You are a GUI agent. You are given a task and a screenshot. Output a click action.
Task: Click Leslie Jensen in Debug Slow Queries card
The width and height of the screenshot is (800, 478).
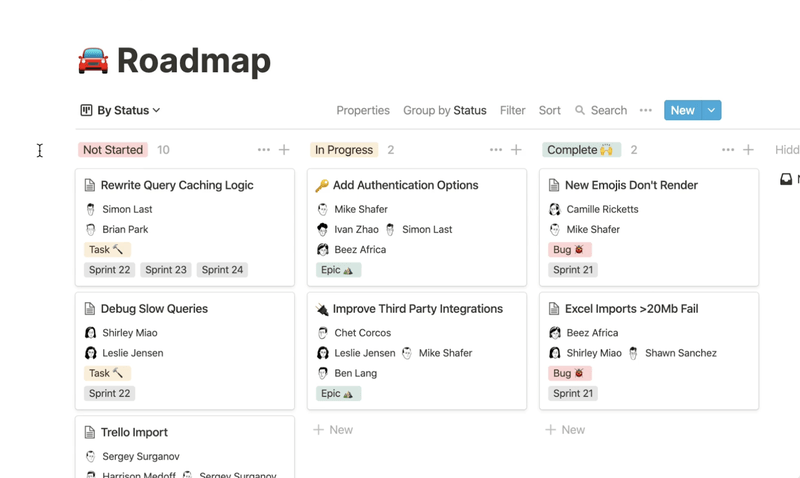(133, 353)
